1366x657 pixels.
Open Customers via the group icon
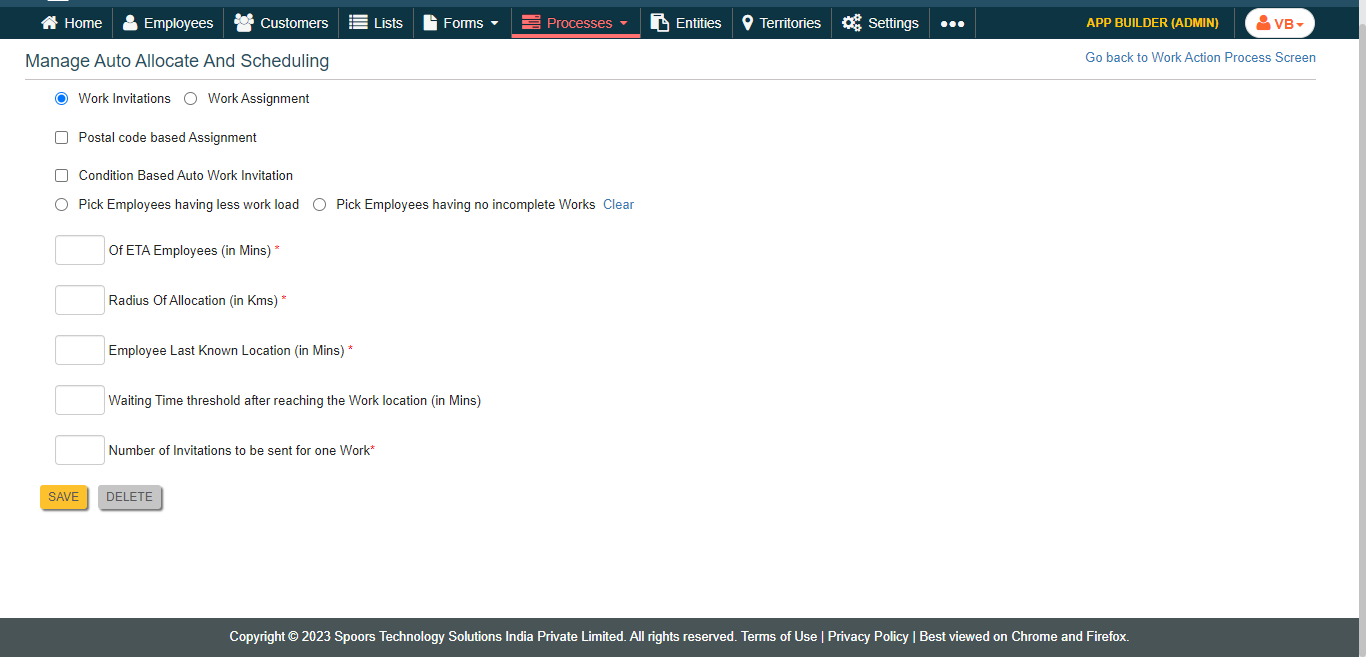point(243,23)
